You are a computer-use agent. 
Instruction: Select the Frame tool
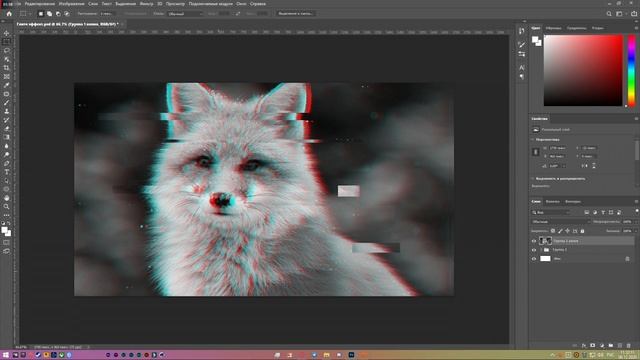[7, 76]
